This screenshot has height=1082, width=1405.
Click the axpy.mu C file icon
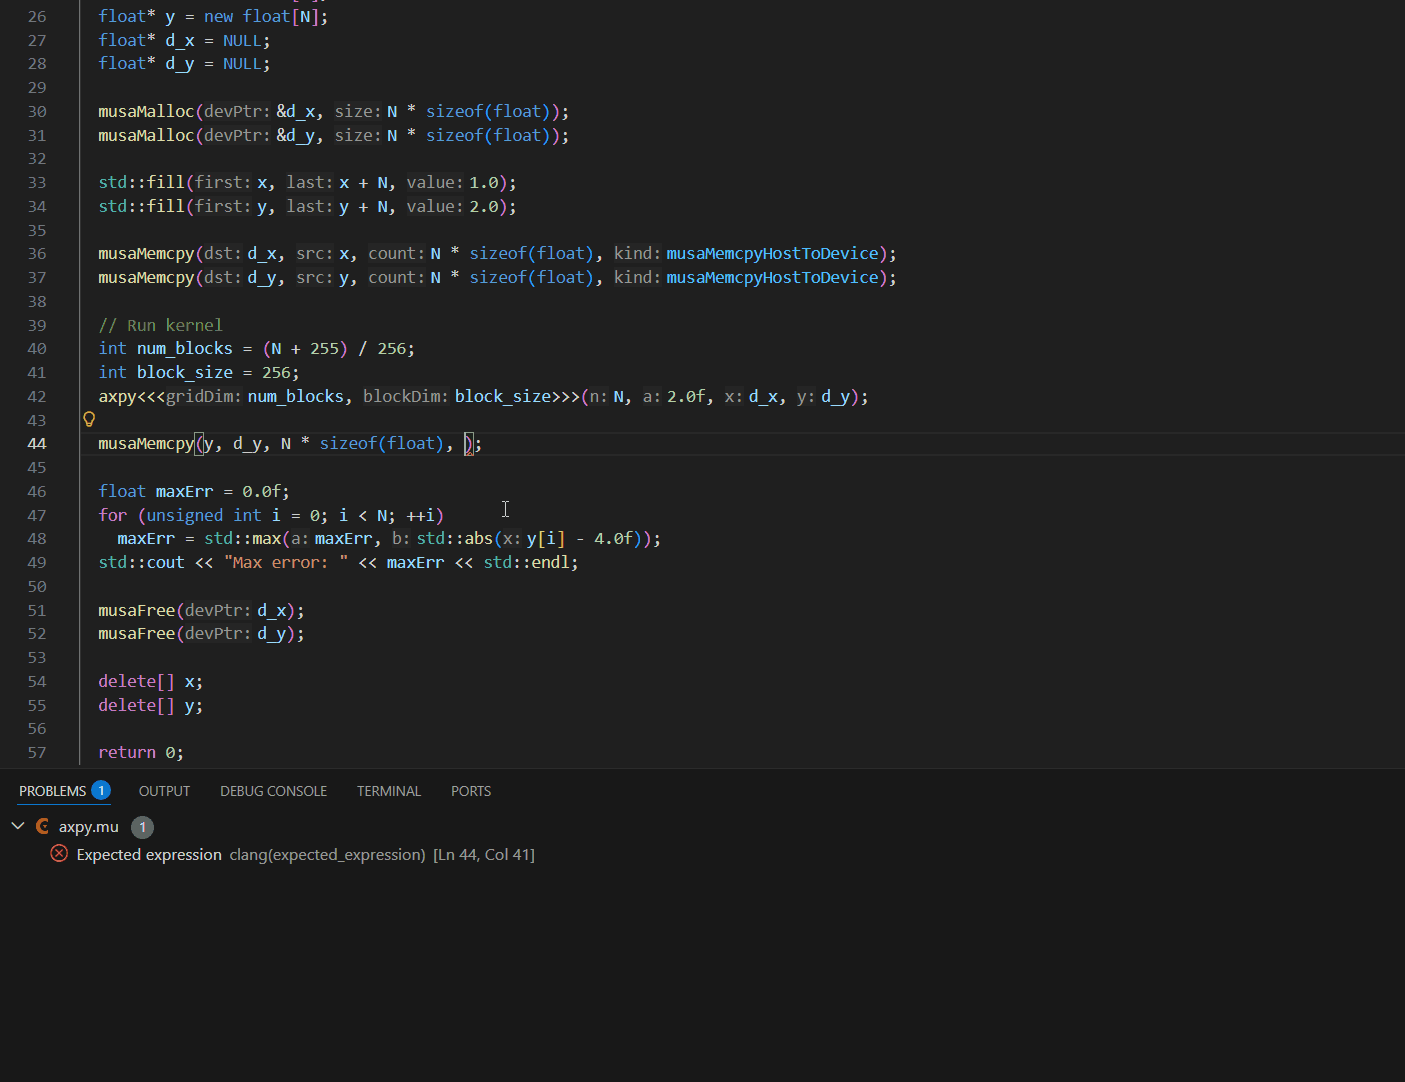click(42, 826)
